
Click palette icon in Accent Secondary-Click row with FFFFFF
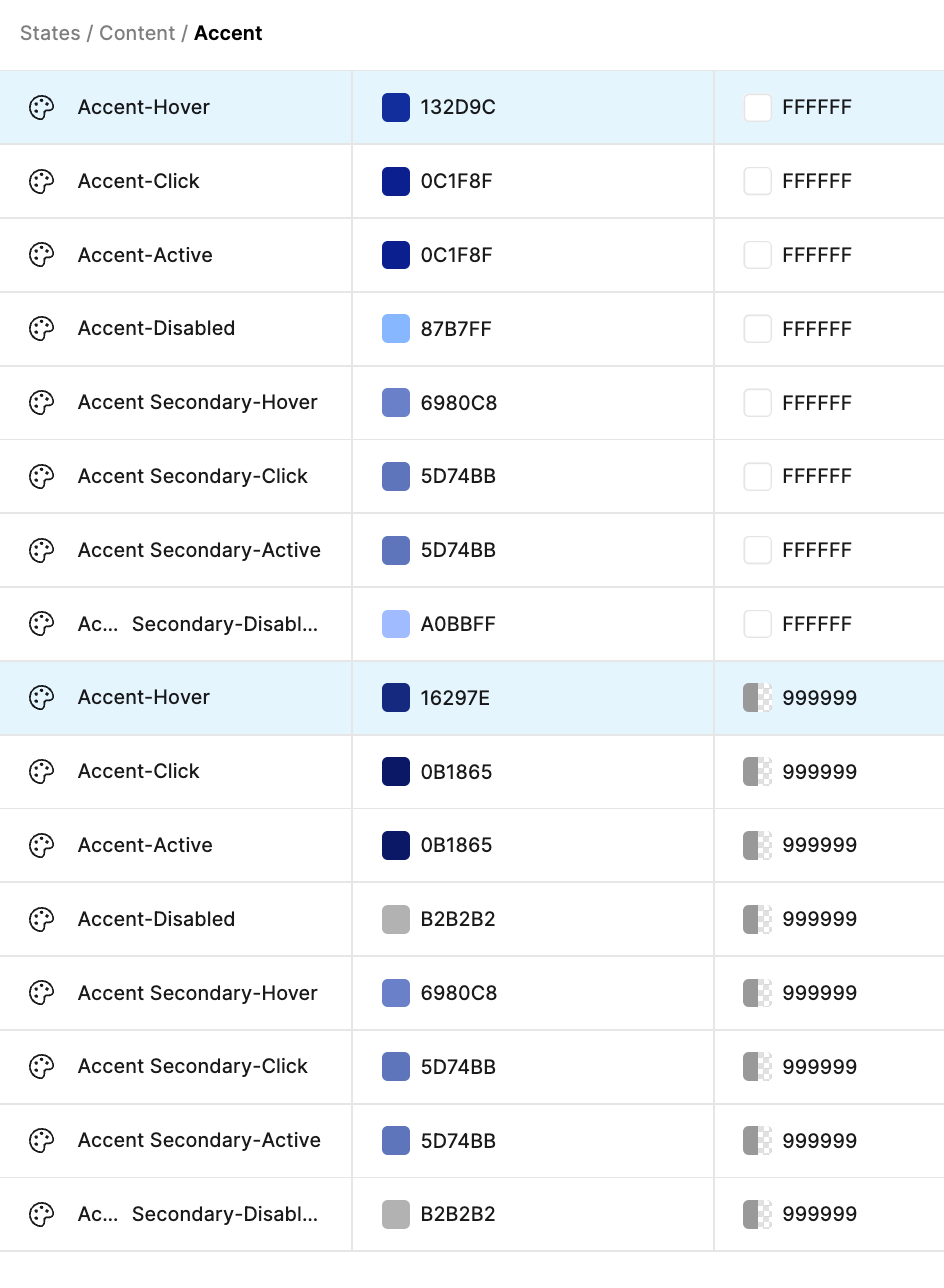coord(41,476)
